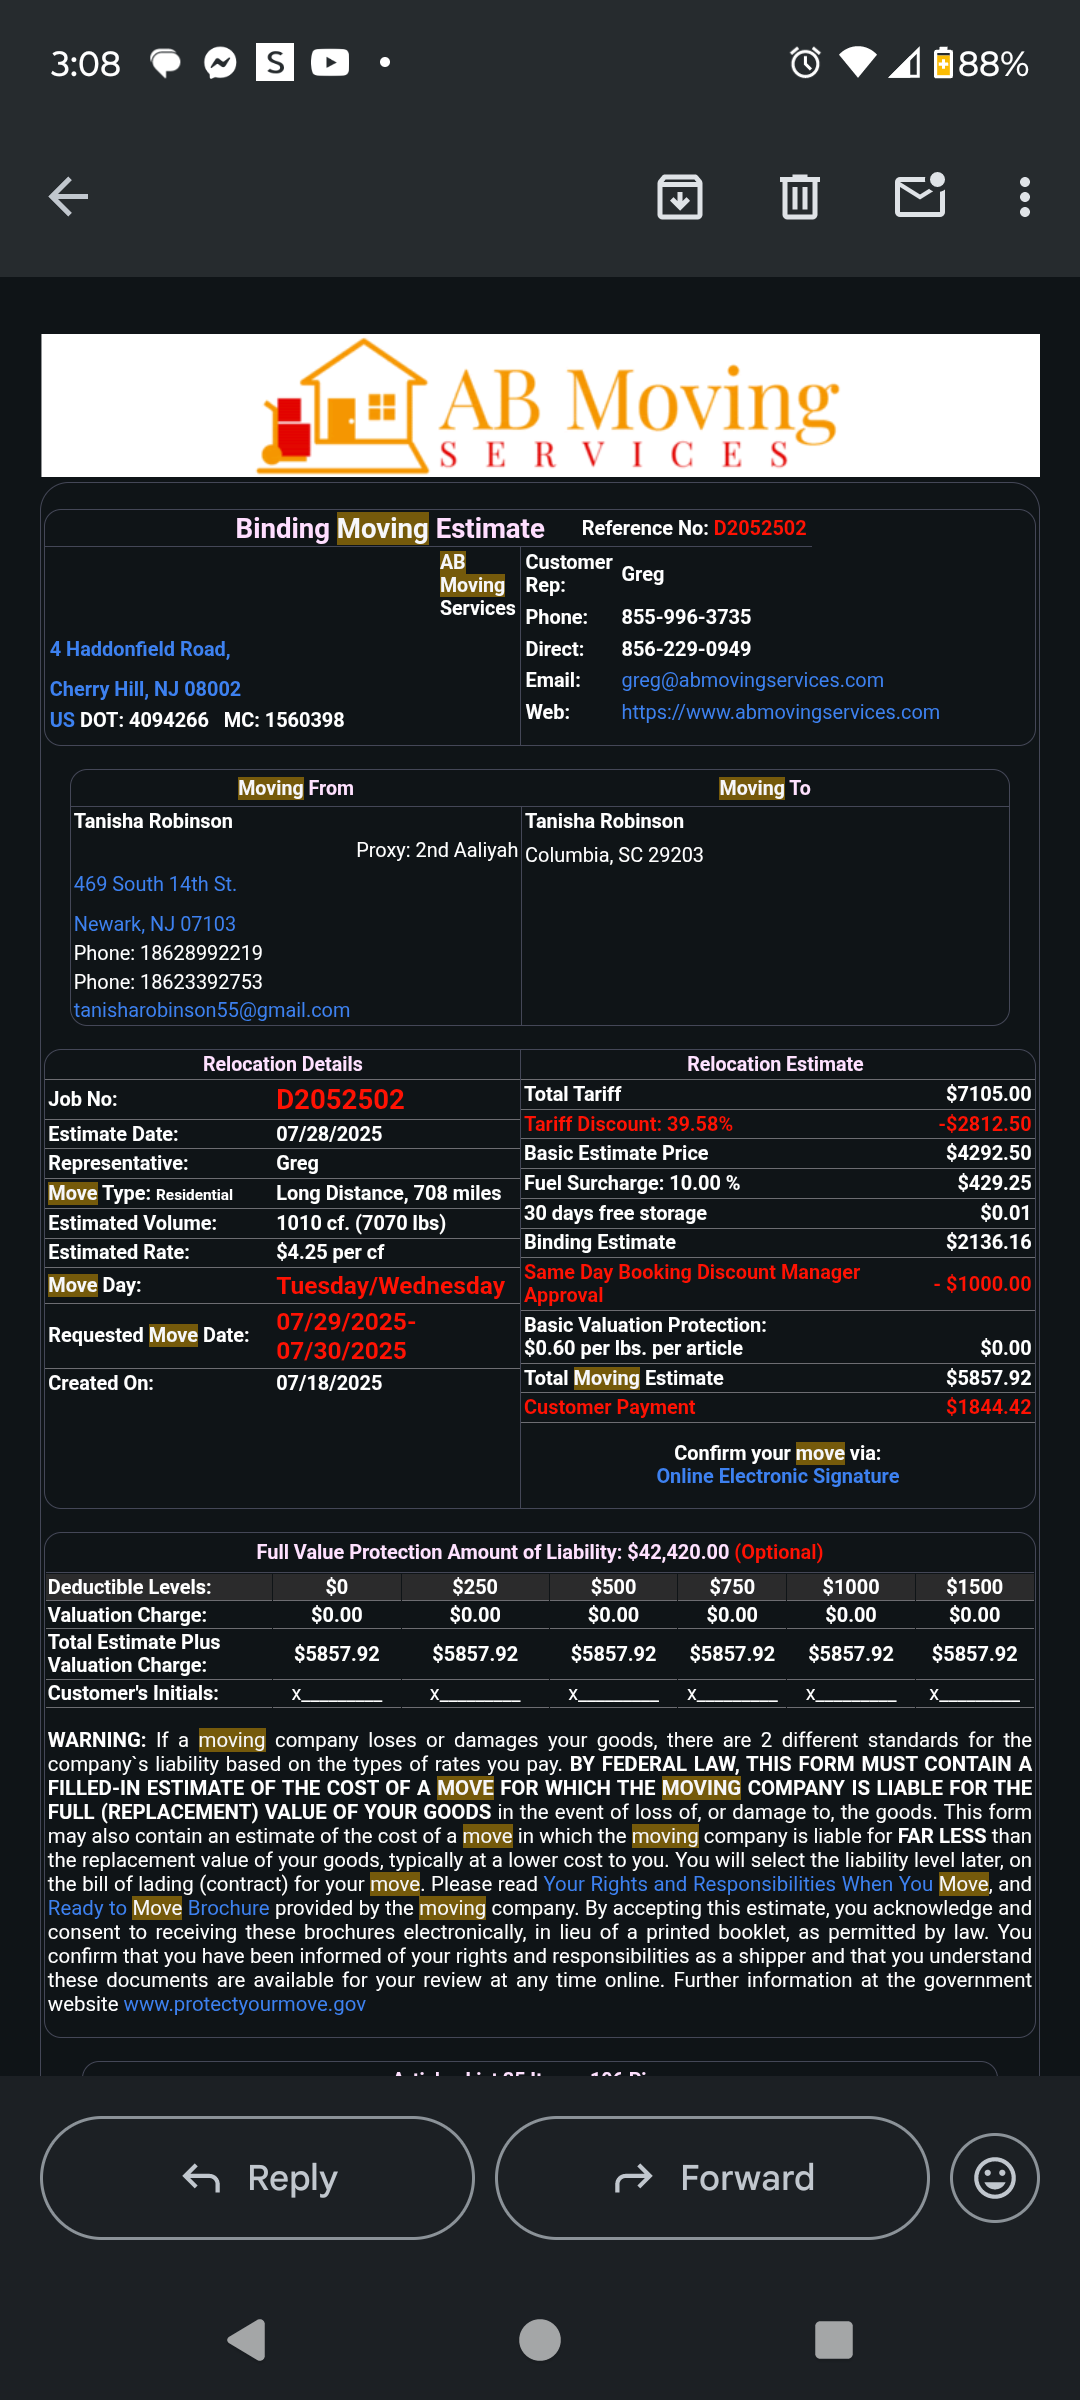Open the Online Electronic Signature link
This screenshot has height=2400, width=1080.
[777, 1476]
